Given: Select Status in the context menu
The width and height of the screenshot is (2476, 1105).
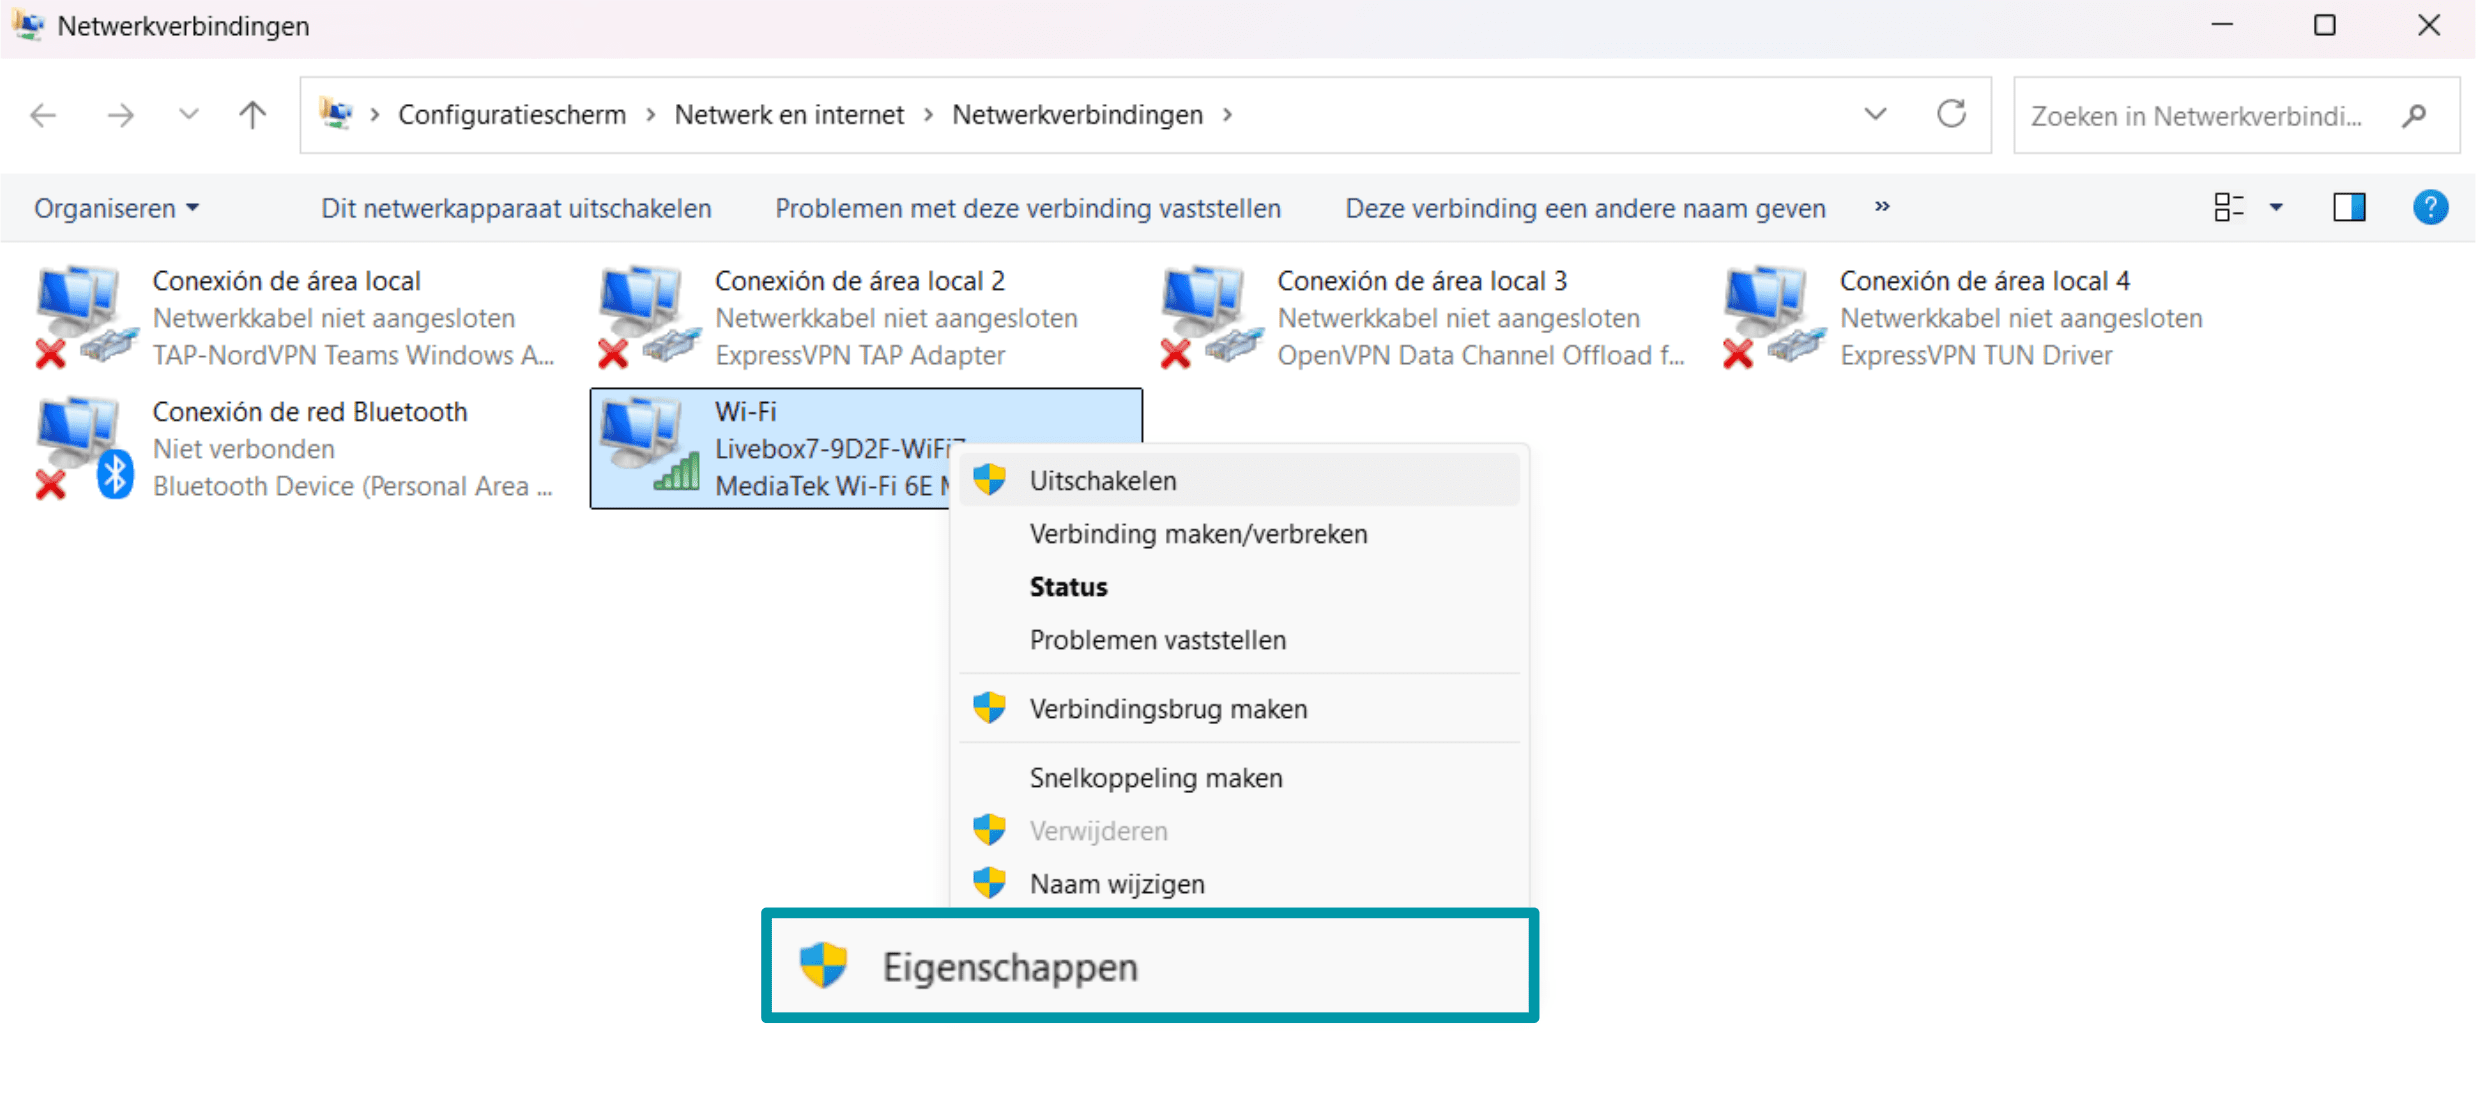Looking at the screenshot, I should 1067,586.
